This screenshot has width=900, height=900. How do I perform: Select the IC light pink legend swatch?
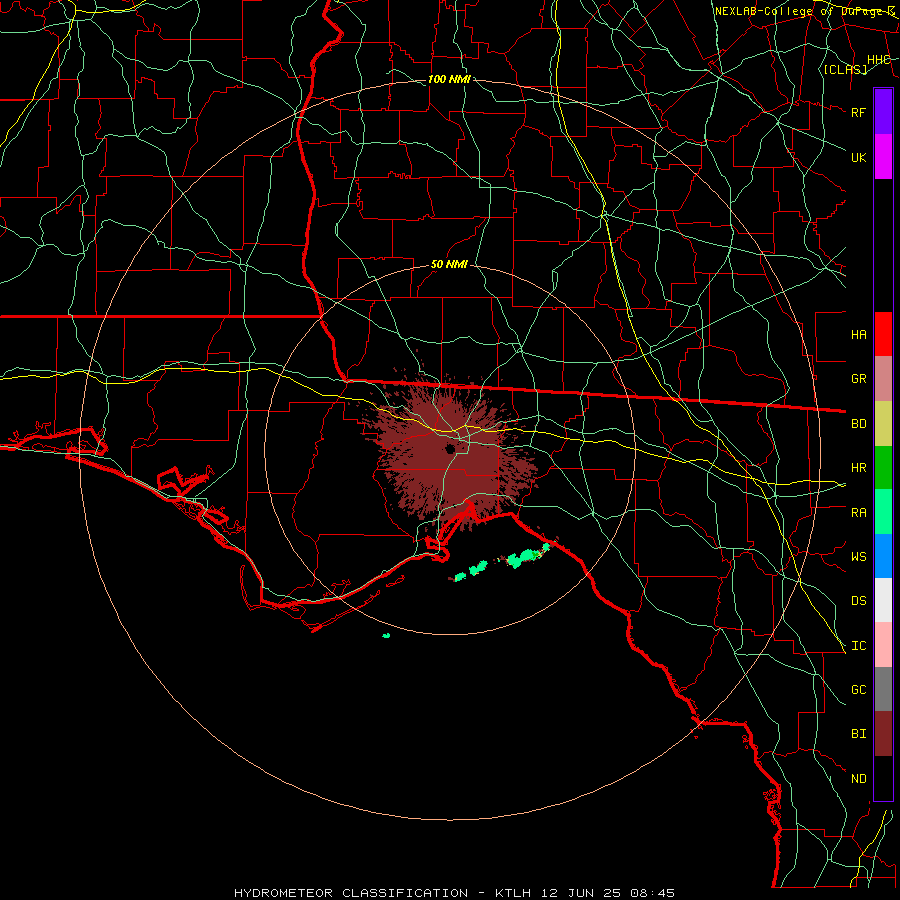[883, 645]
